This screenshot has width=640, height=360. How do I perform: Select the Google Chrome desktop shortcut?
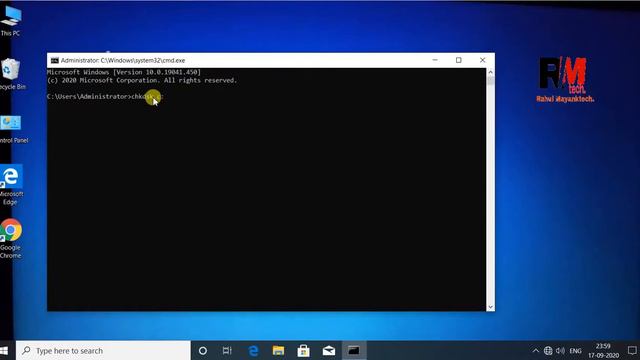coord(11,238)
